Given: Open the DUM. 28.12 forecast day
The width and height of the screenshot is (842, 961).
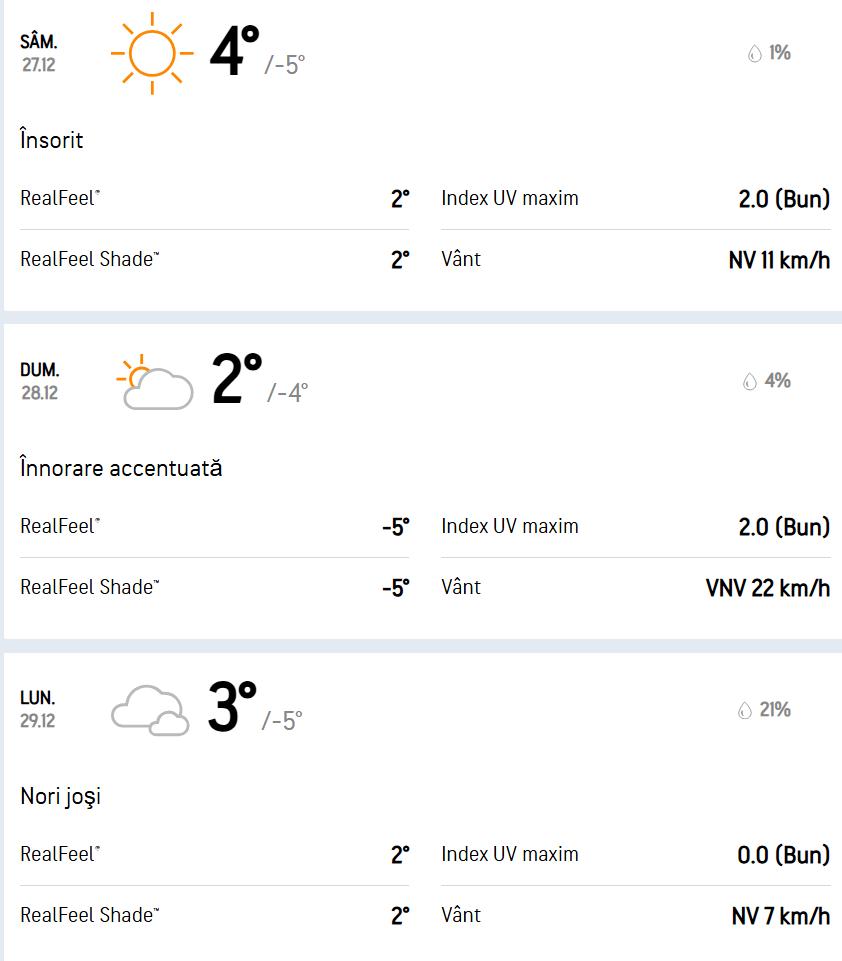Looking at the screenshot, I should point(39,381).
